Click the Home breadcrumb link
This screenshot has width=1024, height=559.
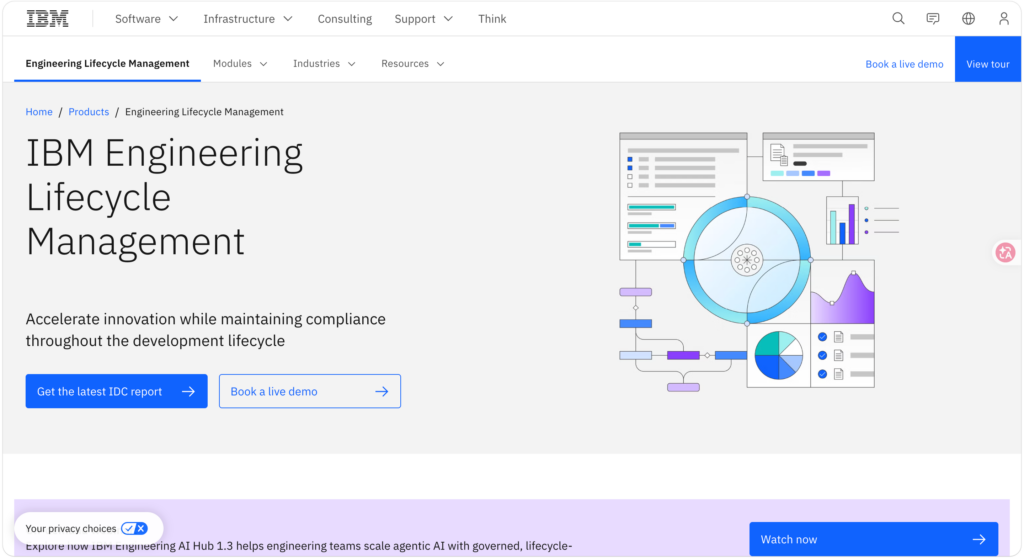tap(39, 112)
